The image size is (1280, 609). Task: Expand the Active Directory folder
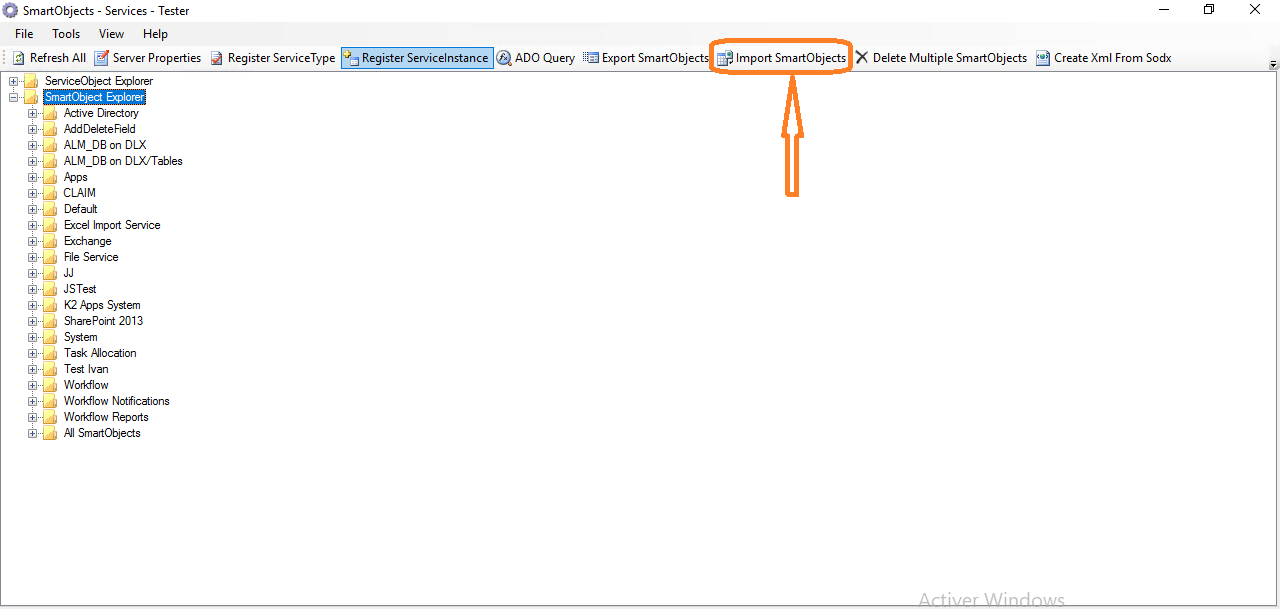click(33, 113)
